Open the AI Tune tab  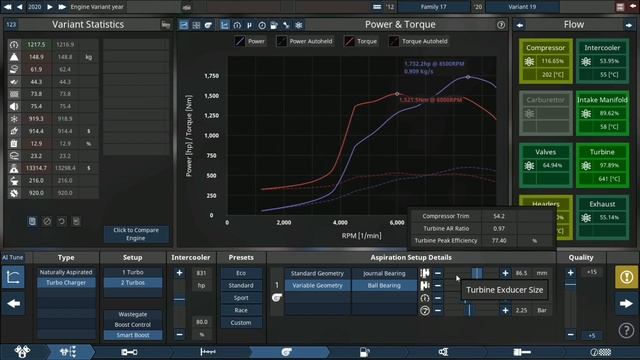click(x=13, y=257)
